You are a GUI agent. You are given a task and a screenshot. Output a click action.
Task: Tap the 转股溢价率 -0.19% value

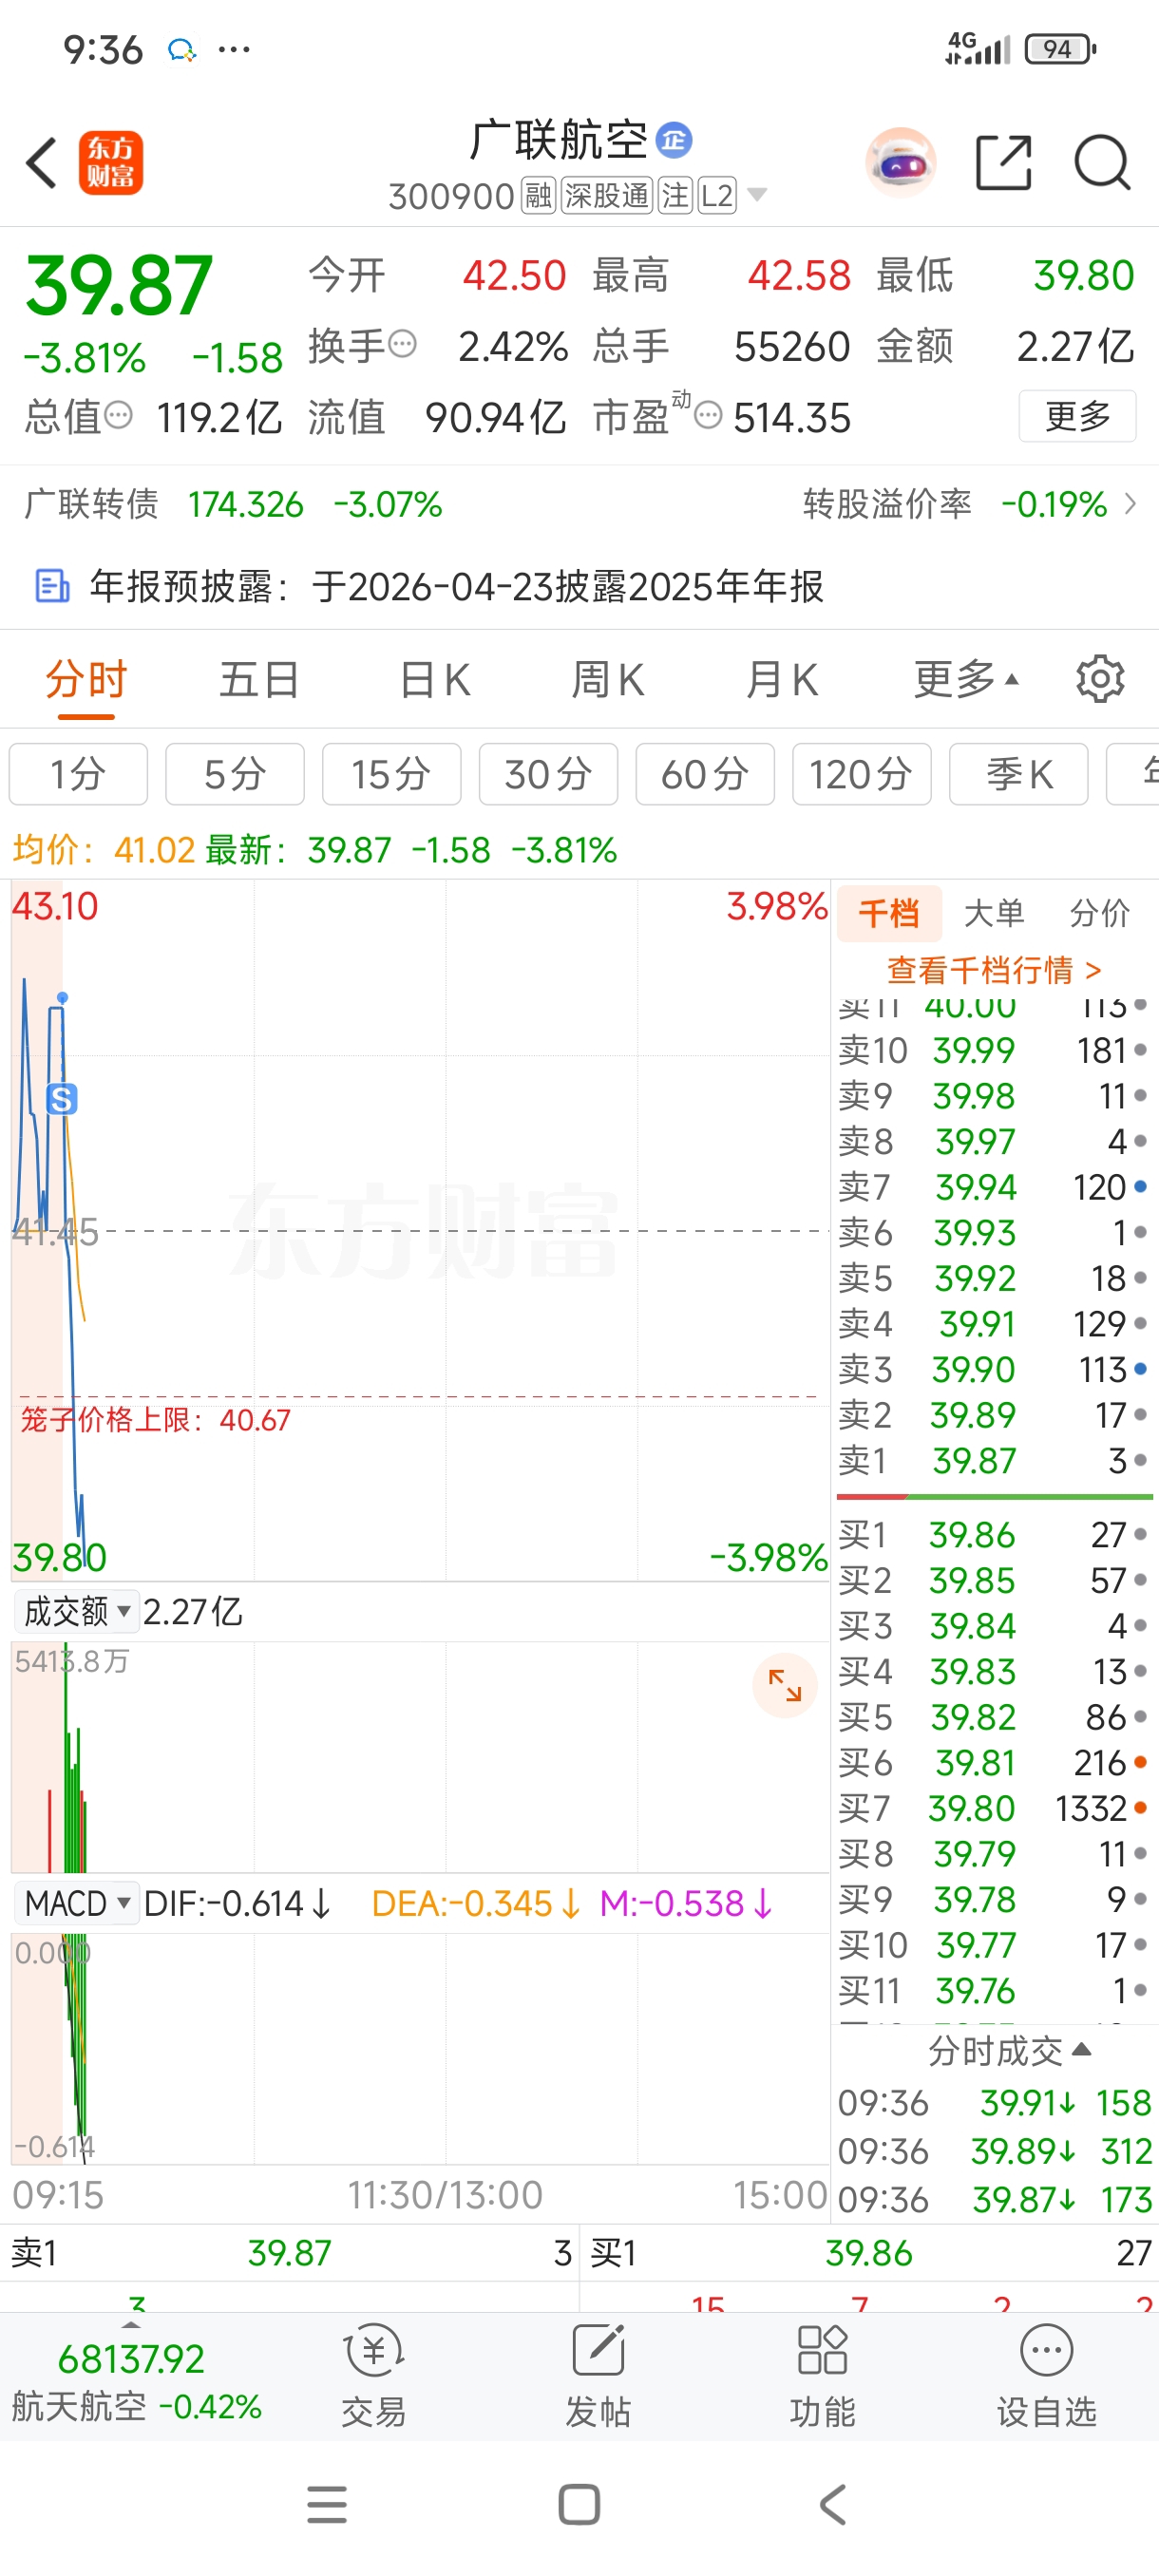1054,503
